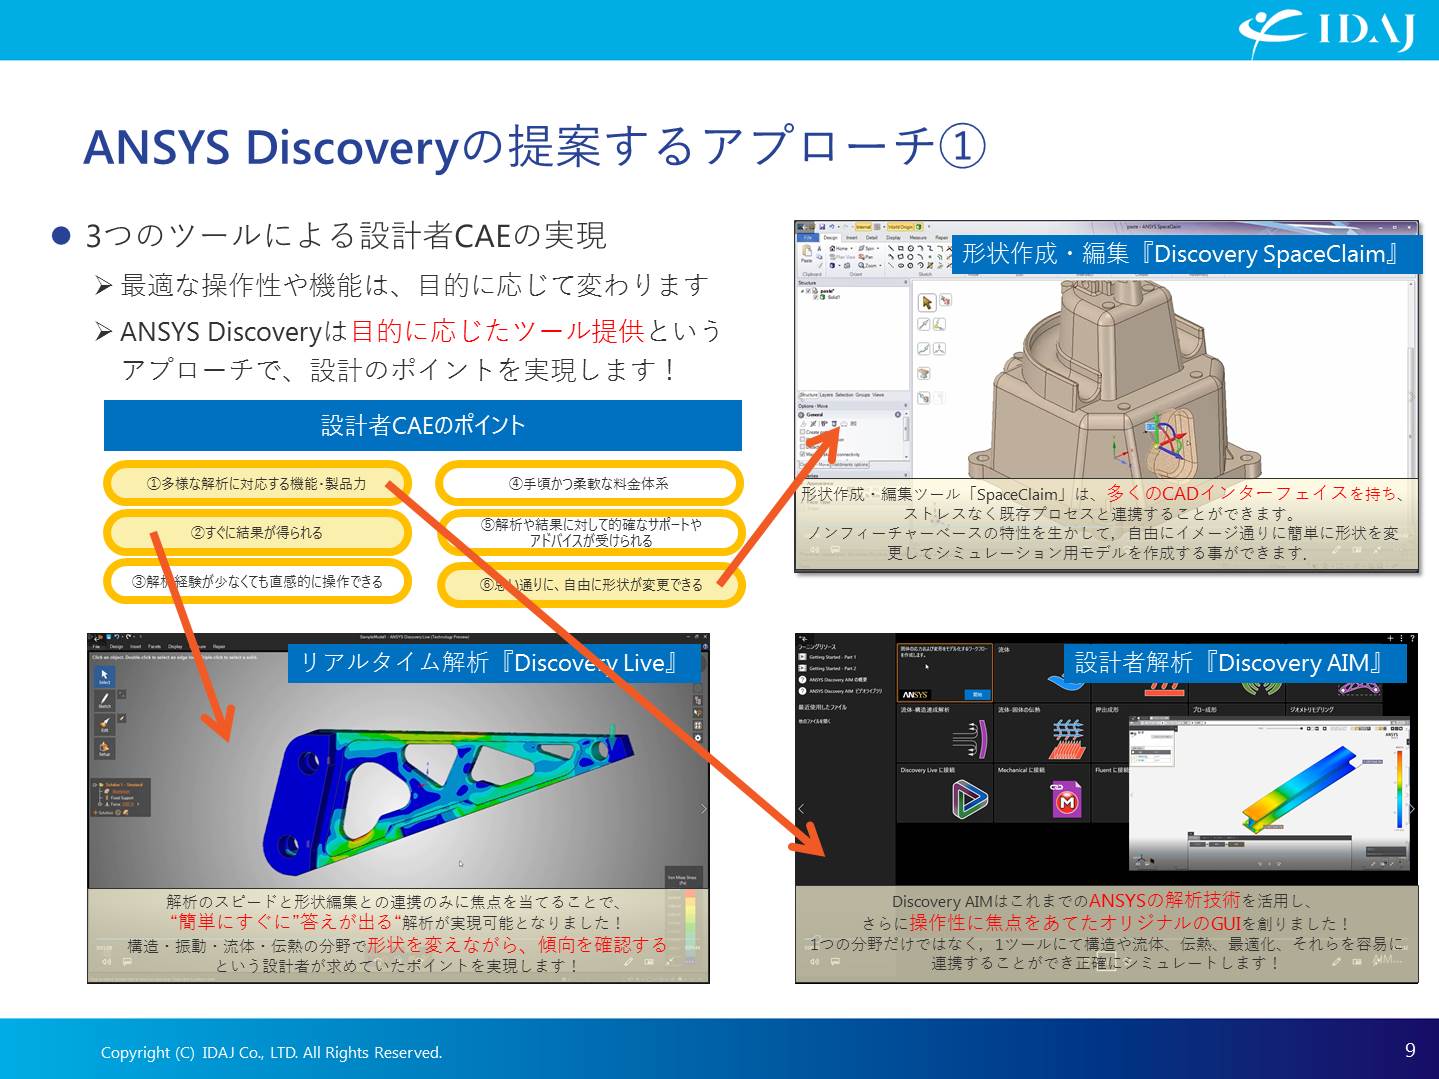This screenshot has height=1079, width=1439.
Task: Open the File menu in Discovery Live
Action: click(x=96, y=646)
